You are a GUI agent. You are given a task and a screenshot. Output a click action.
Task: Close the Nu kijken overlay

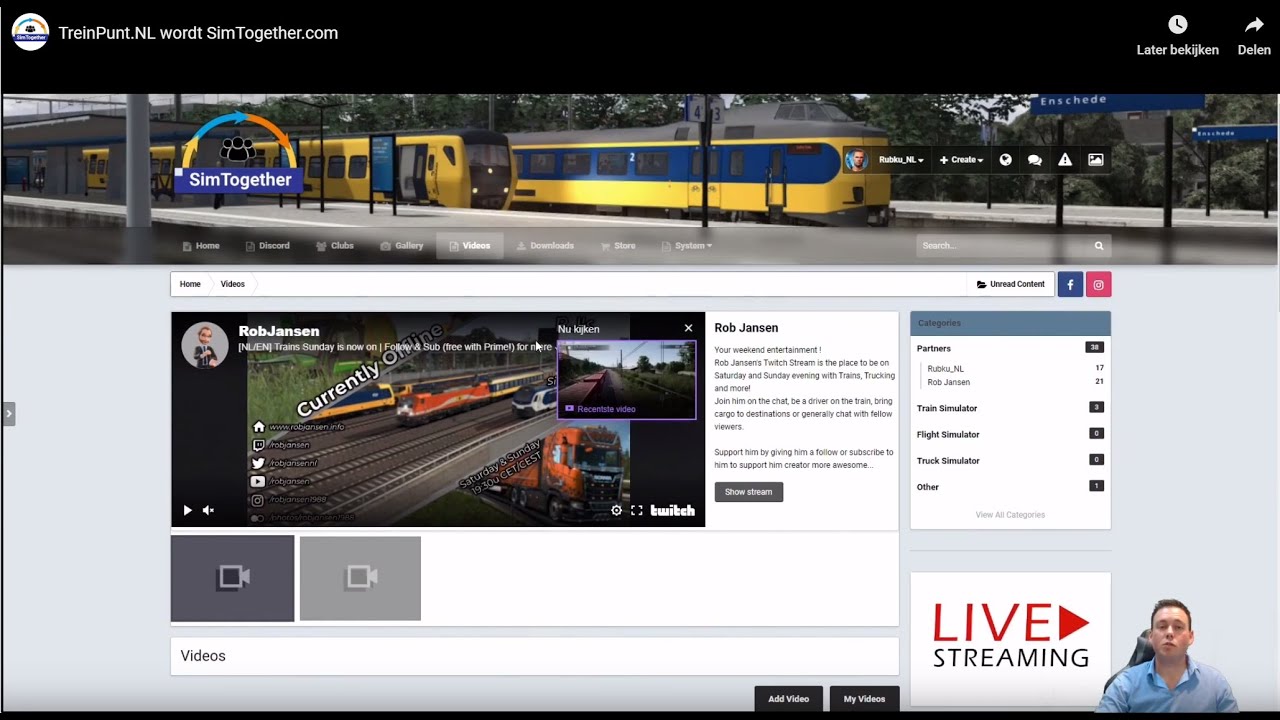(x=688, y=328)
